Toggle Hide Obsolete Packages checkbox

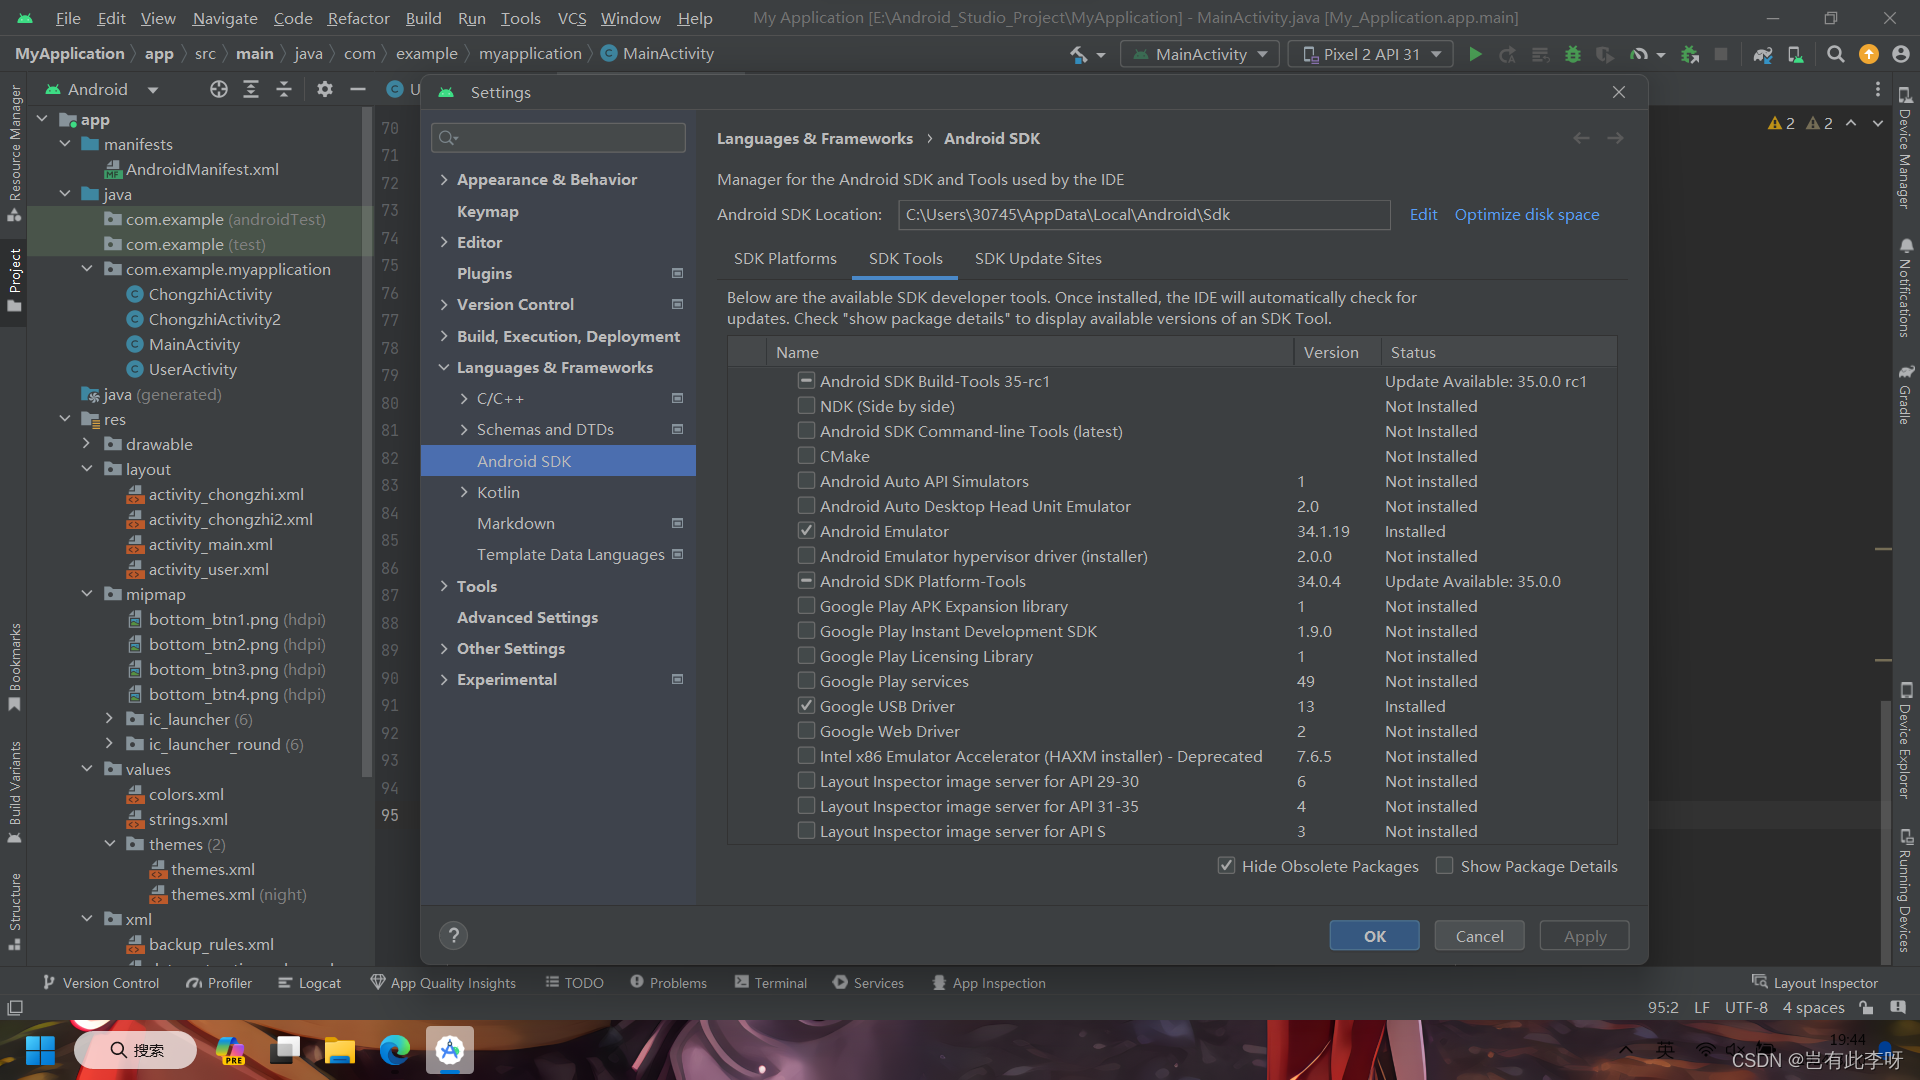point(1226,866)
